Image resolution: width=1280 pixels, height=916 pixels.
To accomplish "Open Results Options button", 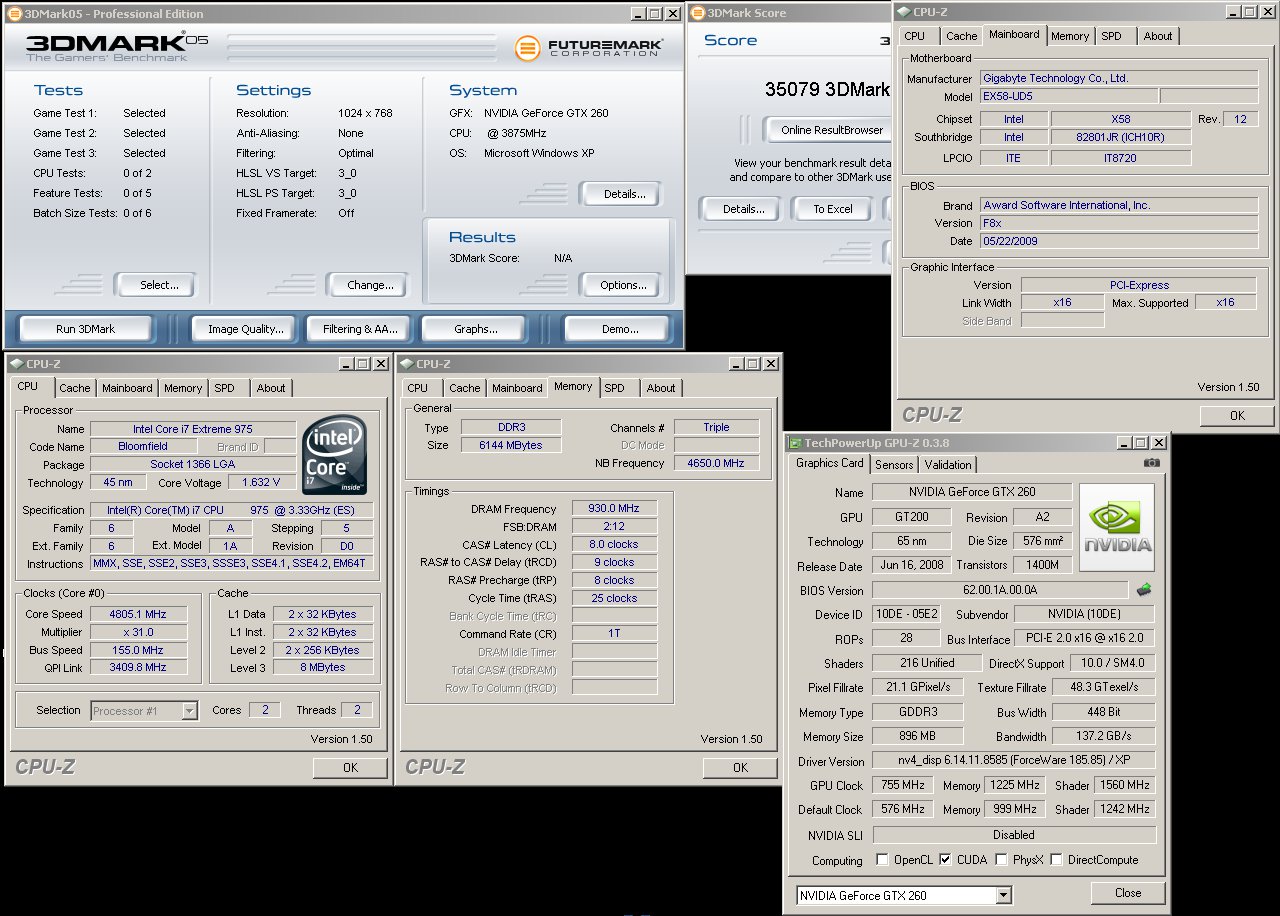I will coord(623,285).
